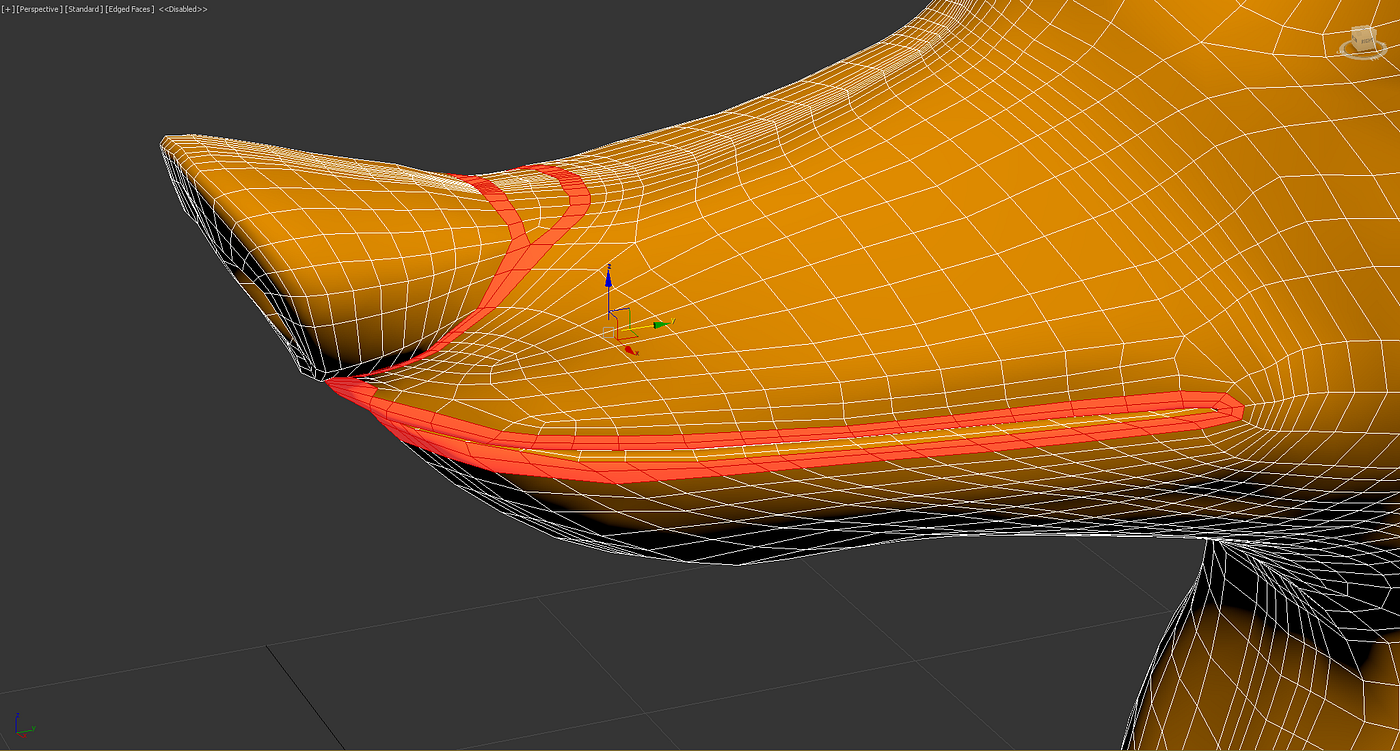The width and height of the screenshot is (1400, 751).
Task: Open the [+] general viewport label menu
Action: (x=8, y=7)
